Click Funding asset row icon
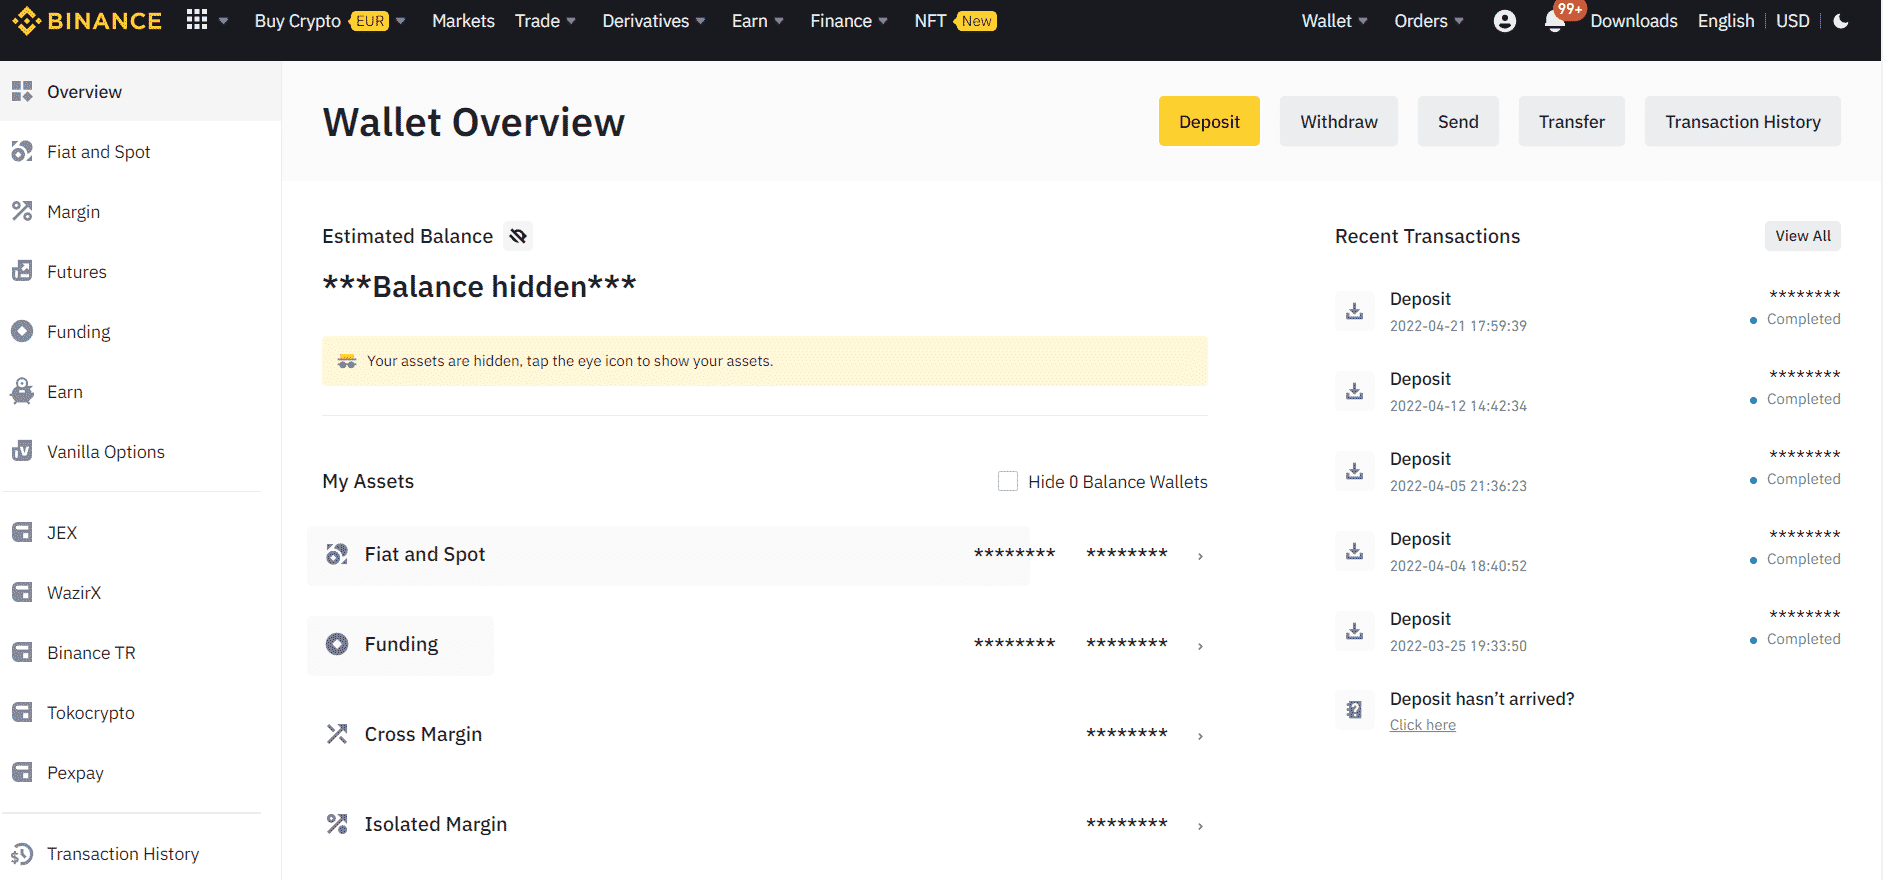 337,644
